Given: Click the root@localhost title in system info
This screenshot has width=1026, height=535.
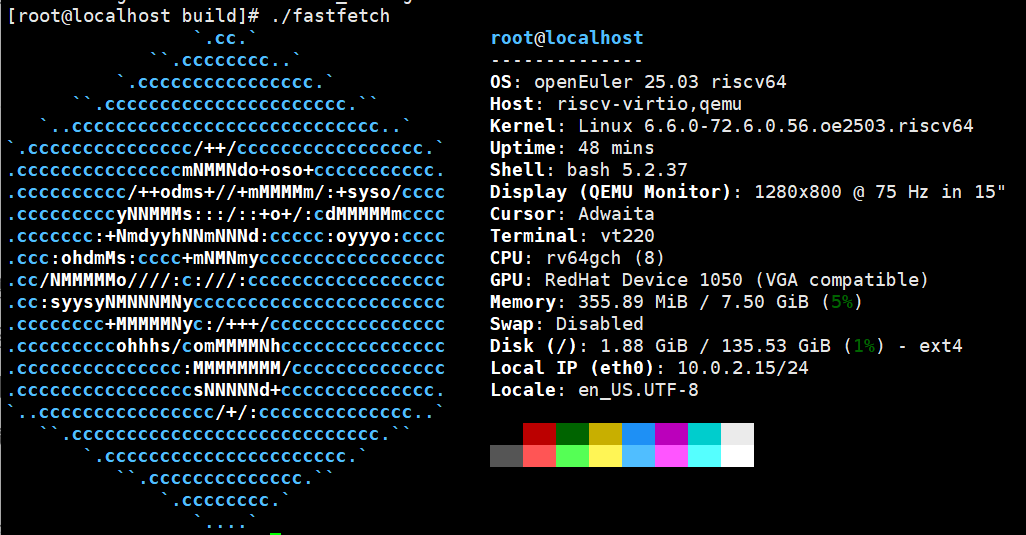Looking at the screenshot, I should 567,38.
